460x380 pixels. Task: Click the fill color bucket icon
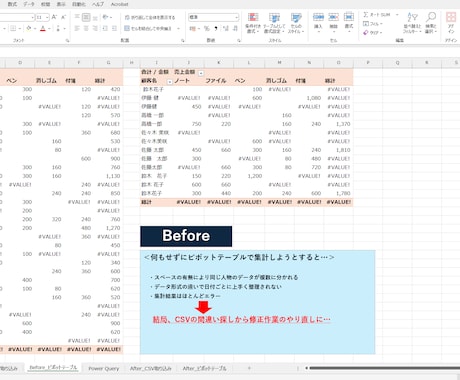coord(29,29)
